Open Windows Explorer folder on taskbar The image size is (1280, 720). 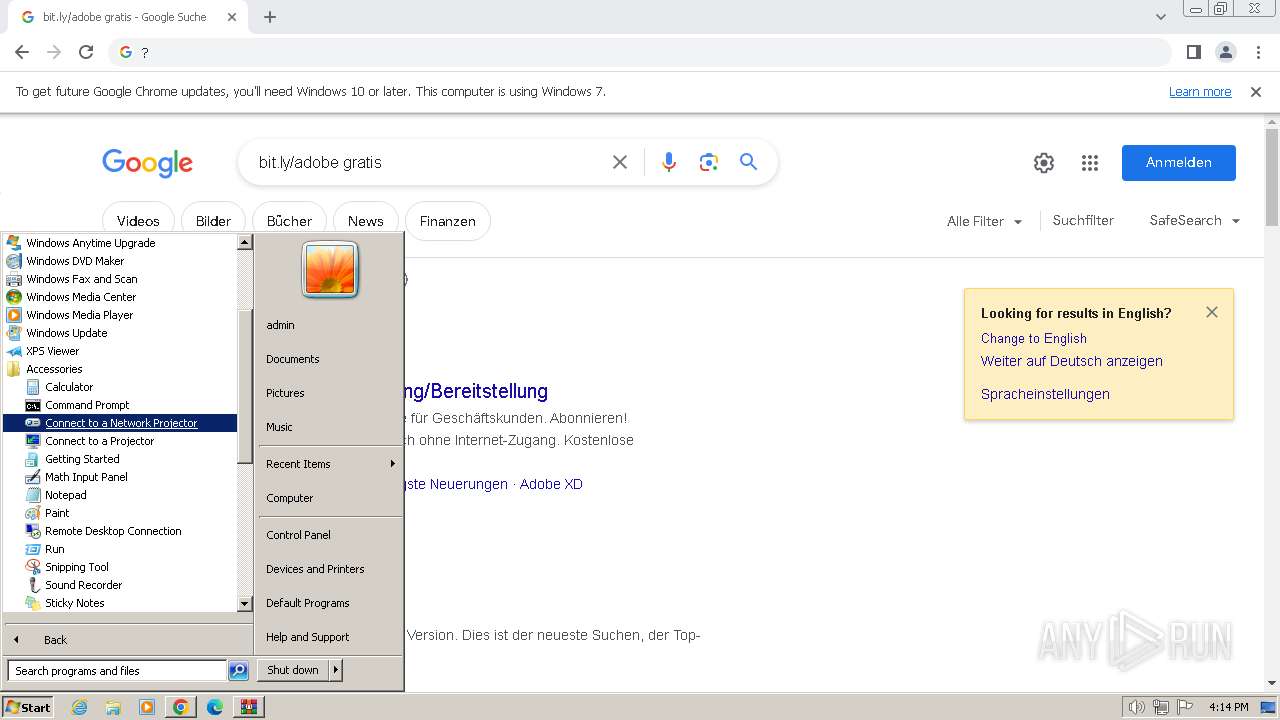tap(113, 707)
